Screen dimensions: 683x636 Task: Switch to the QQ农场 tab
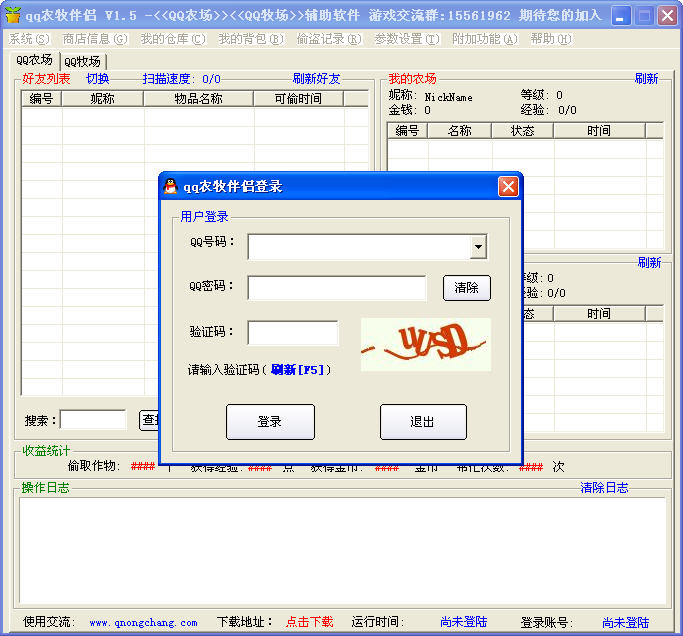tap(34, 60)
